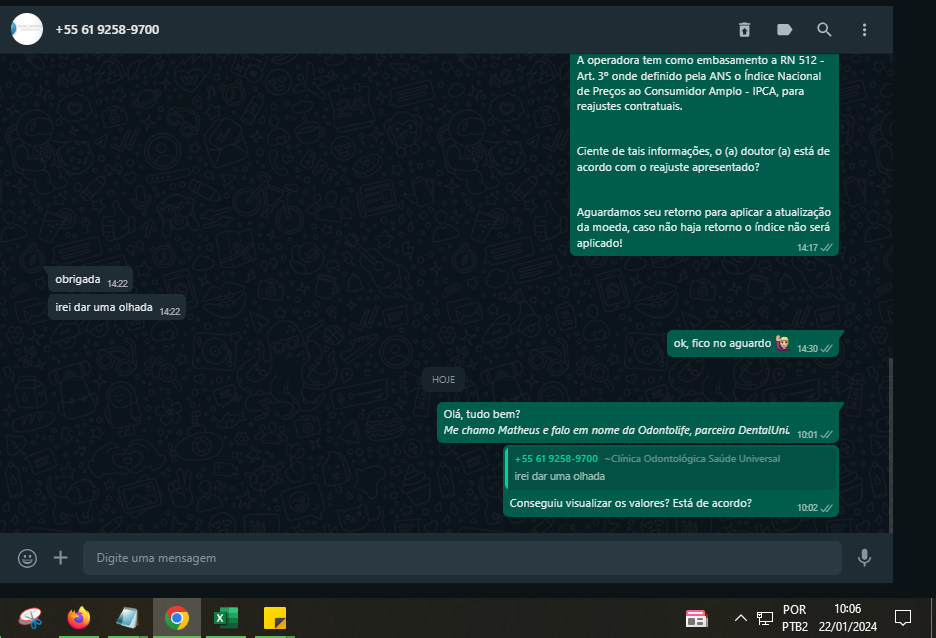Start recording a voice message

point(864,557)
